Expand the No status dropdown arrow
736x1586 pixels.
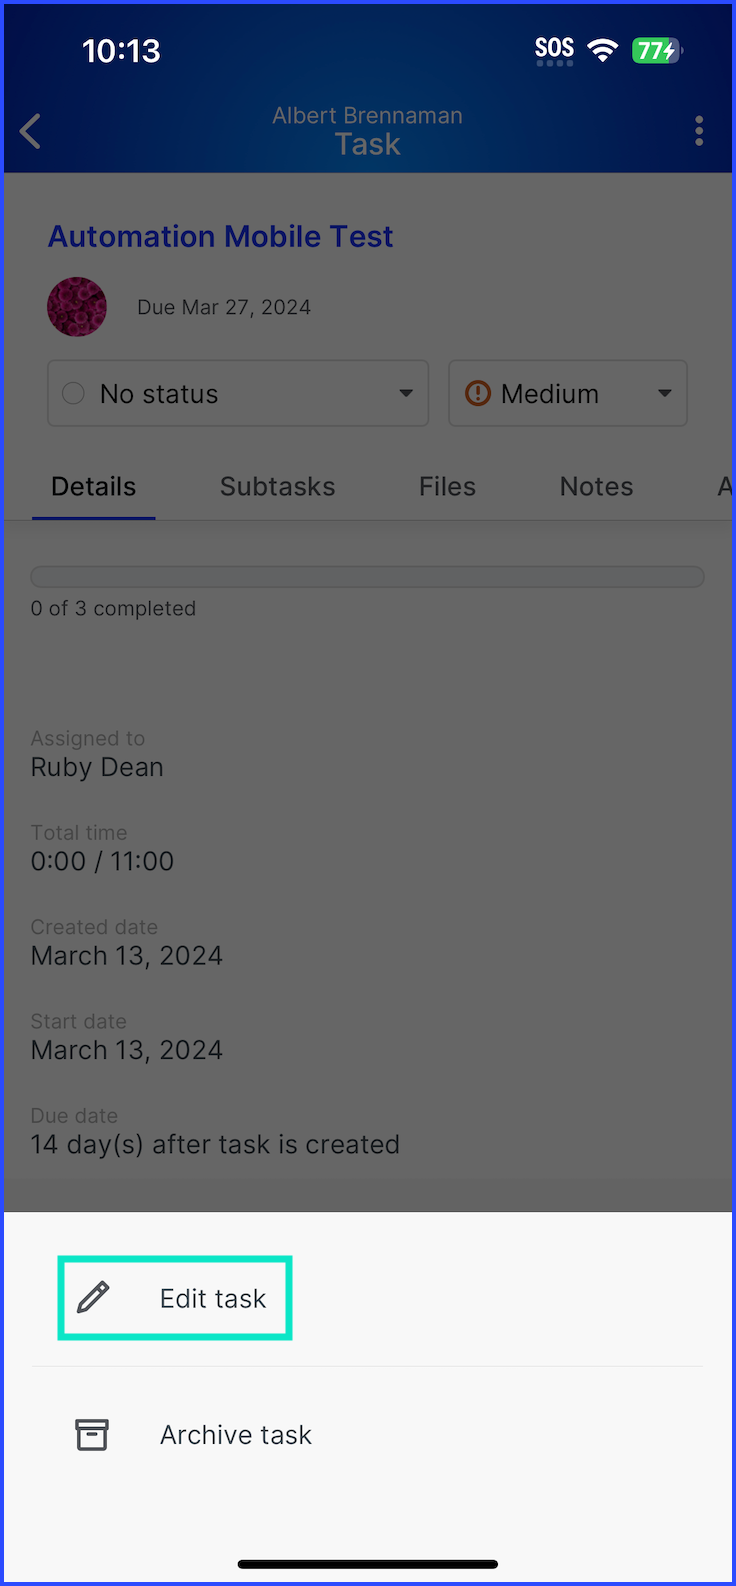point(406,393)
